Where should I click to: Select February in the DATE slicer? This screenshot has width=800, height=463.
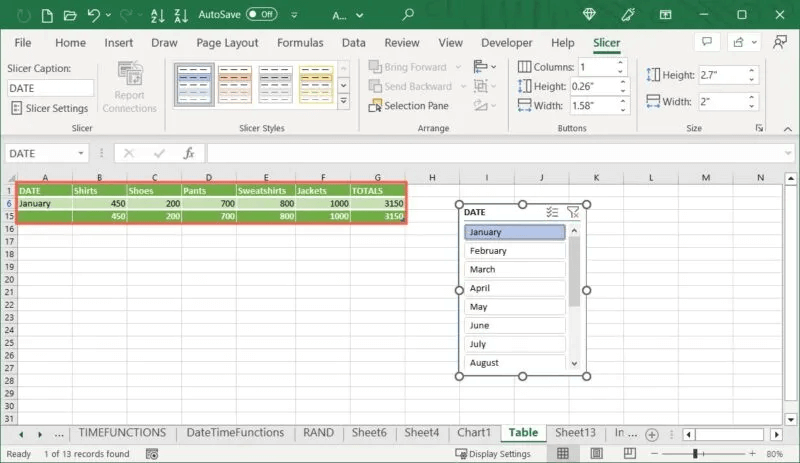(514, 251)
